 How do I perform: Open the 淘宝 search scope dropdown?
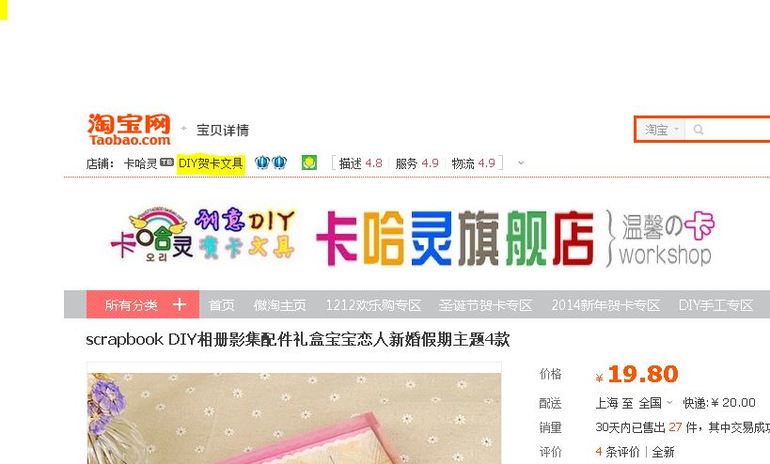point(661,130)
